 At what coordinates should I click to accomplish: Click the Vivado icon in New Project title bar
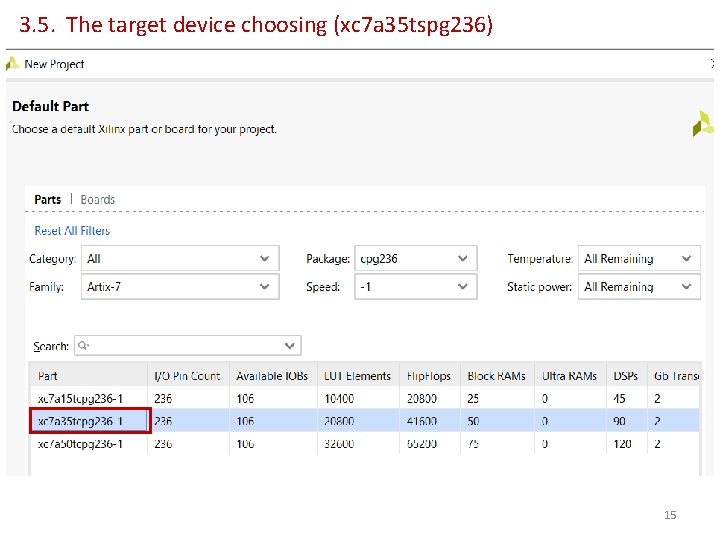(13, 64)
